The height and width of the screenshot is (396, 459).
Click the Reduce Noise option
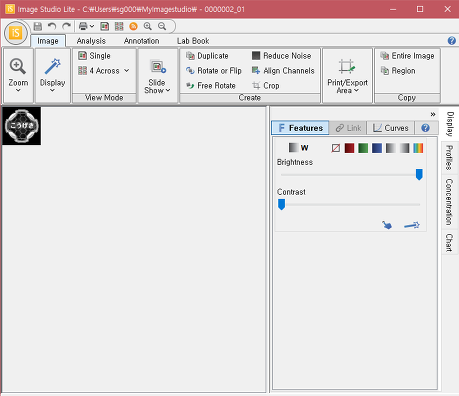tap(282, 56)
